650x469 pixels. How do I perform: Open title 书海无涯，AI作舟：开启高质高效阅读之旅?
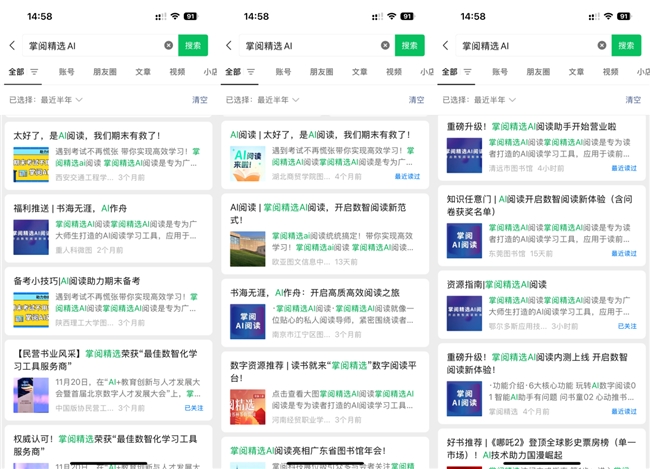point(315,293)
